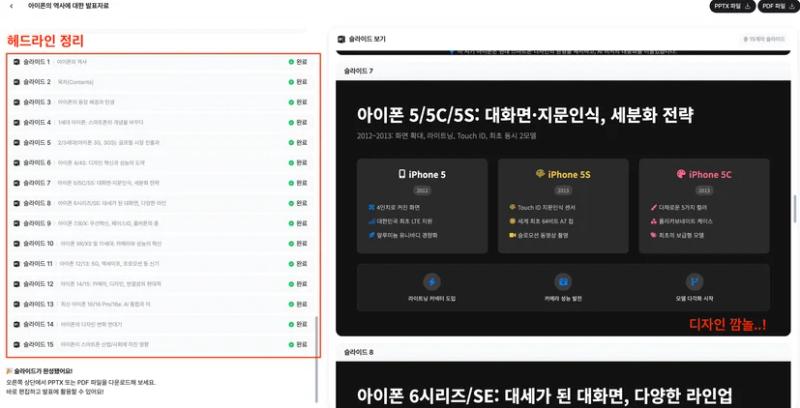Open the 슬라이드 8 preview thumbnail
Image resolution: width=800 pixels, height=408 pixels.
click(x=563, y=385)
